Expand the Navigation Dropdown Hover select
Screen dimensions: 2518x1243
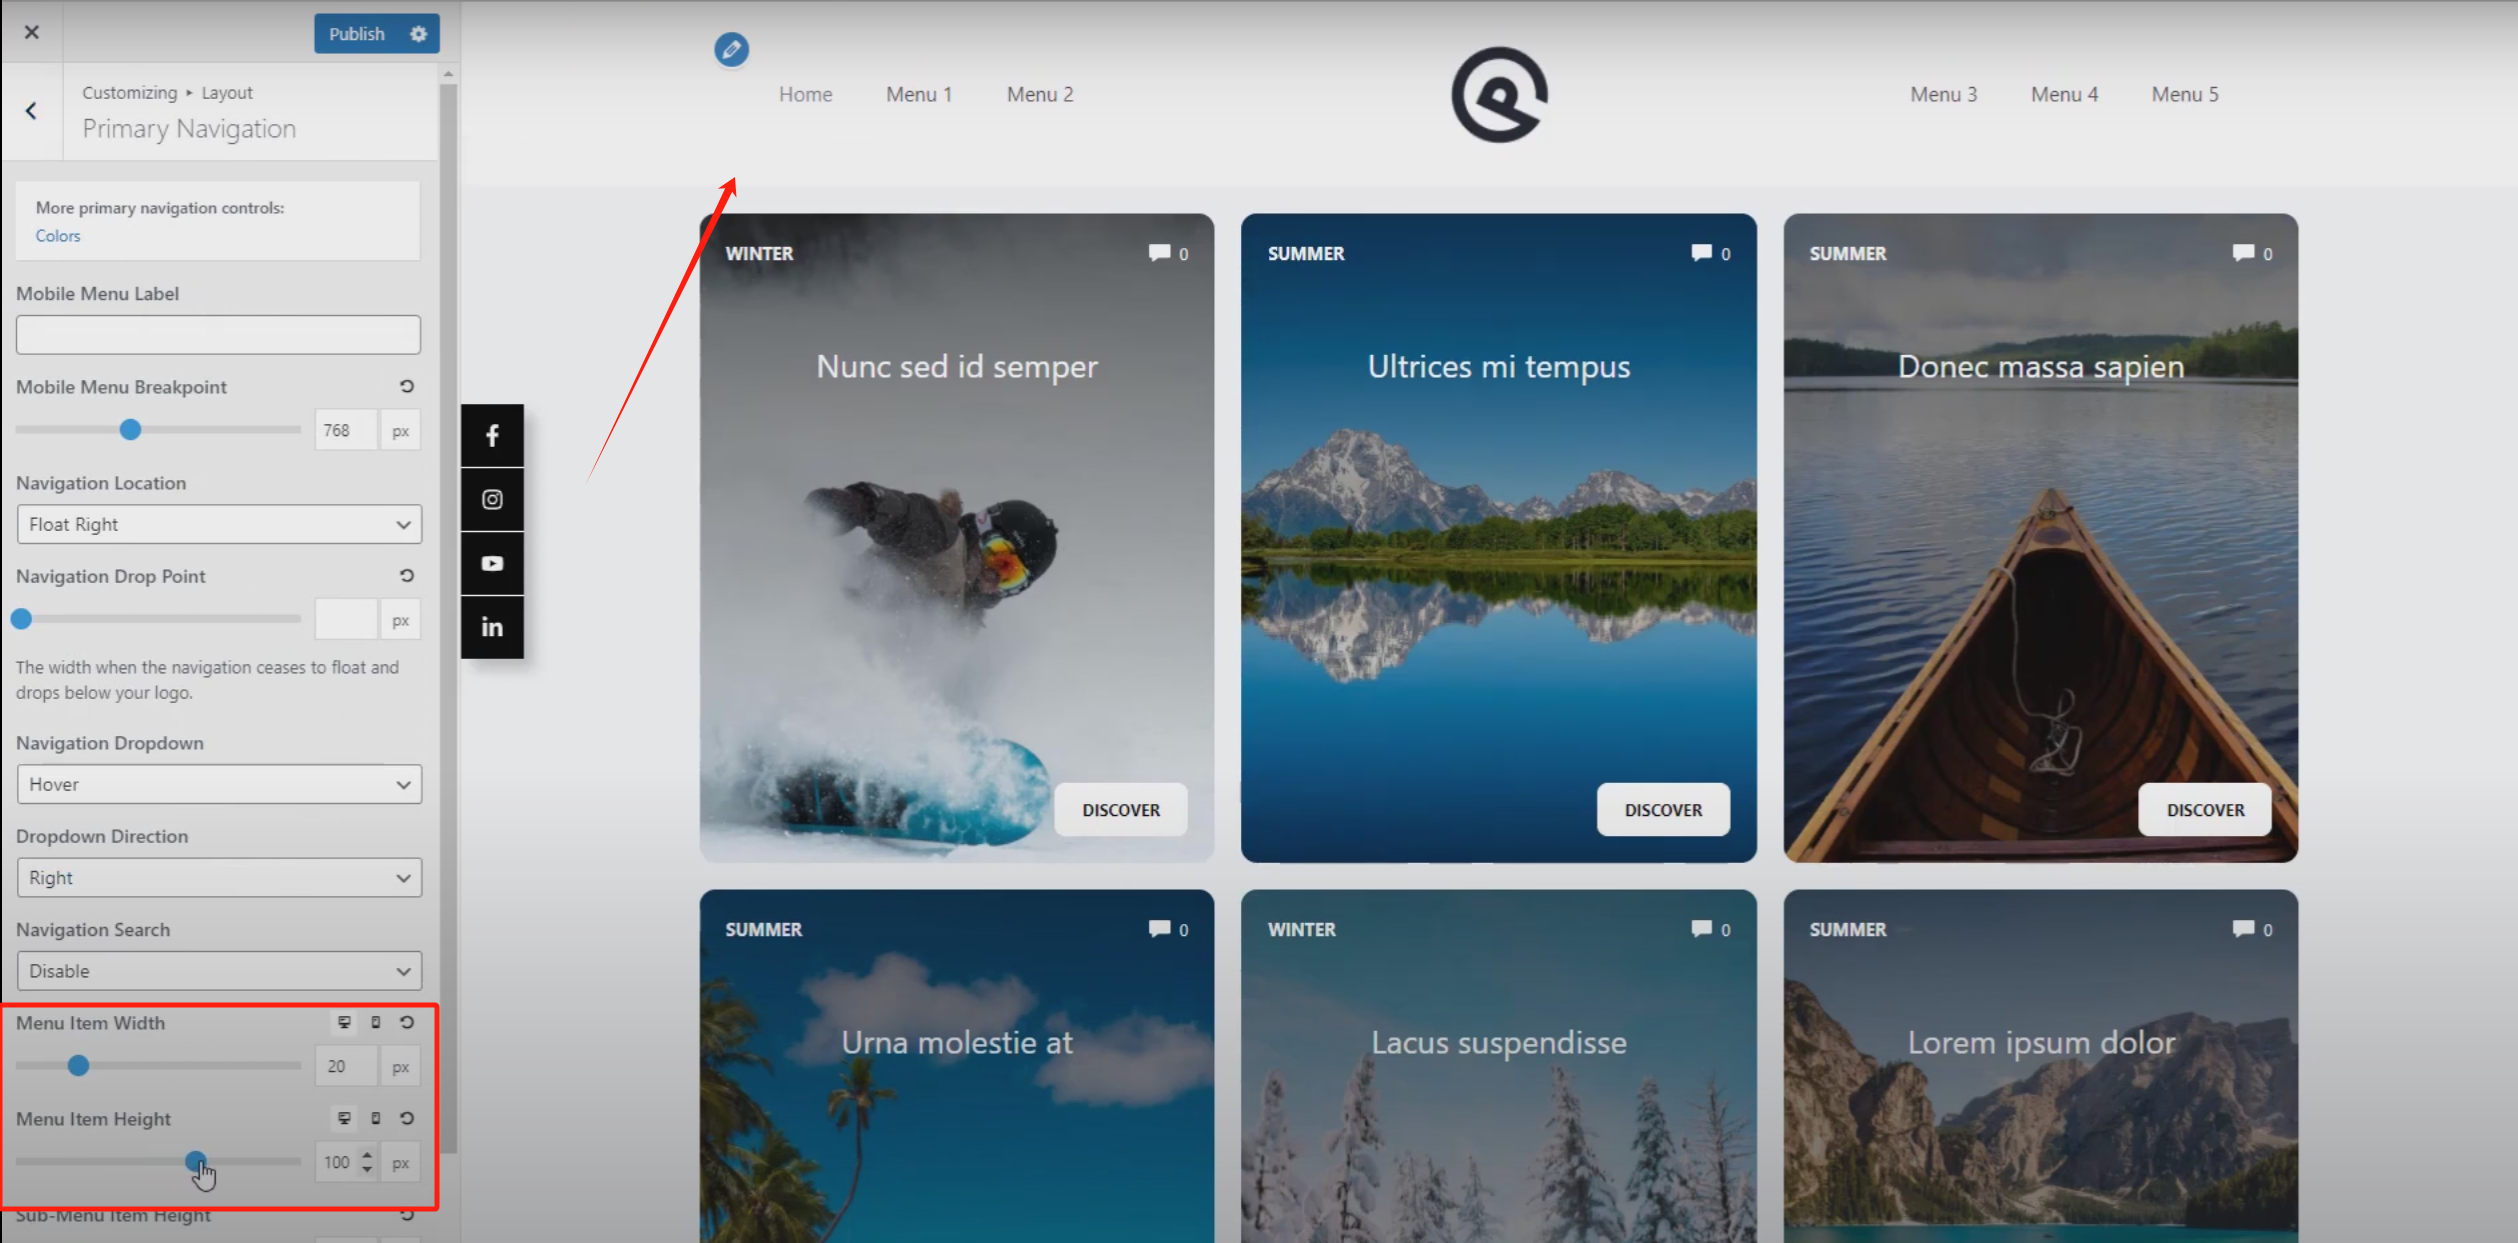click(x=219, y=784)
